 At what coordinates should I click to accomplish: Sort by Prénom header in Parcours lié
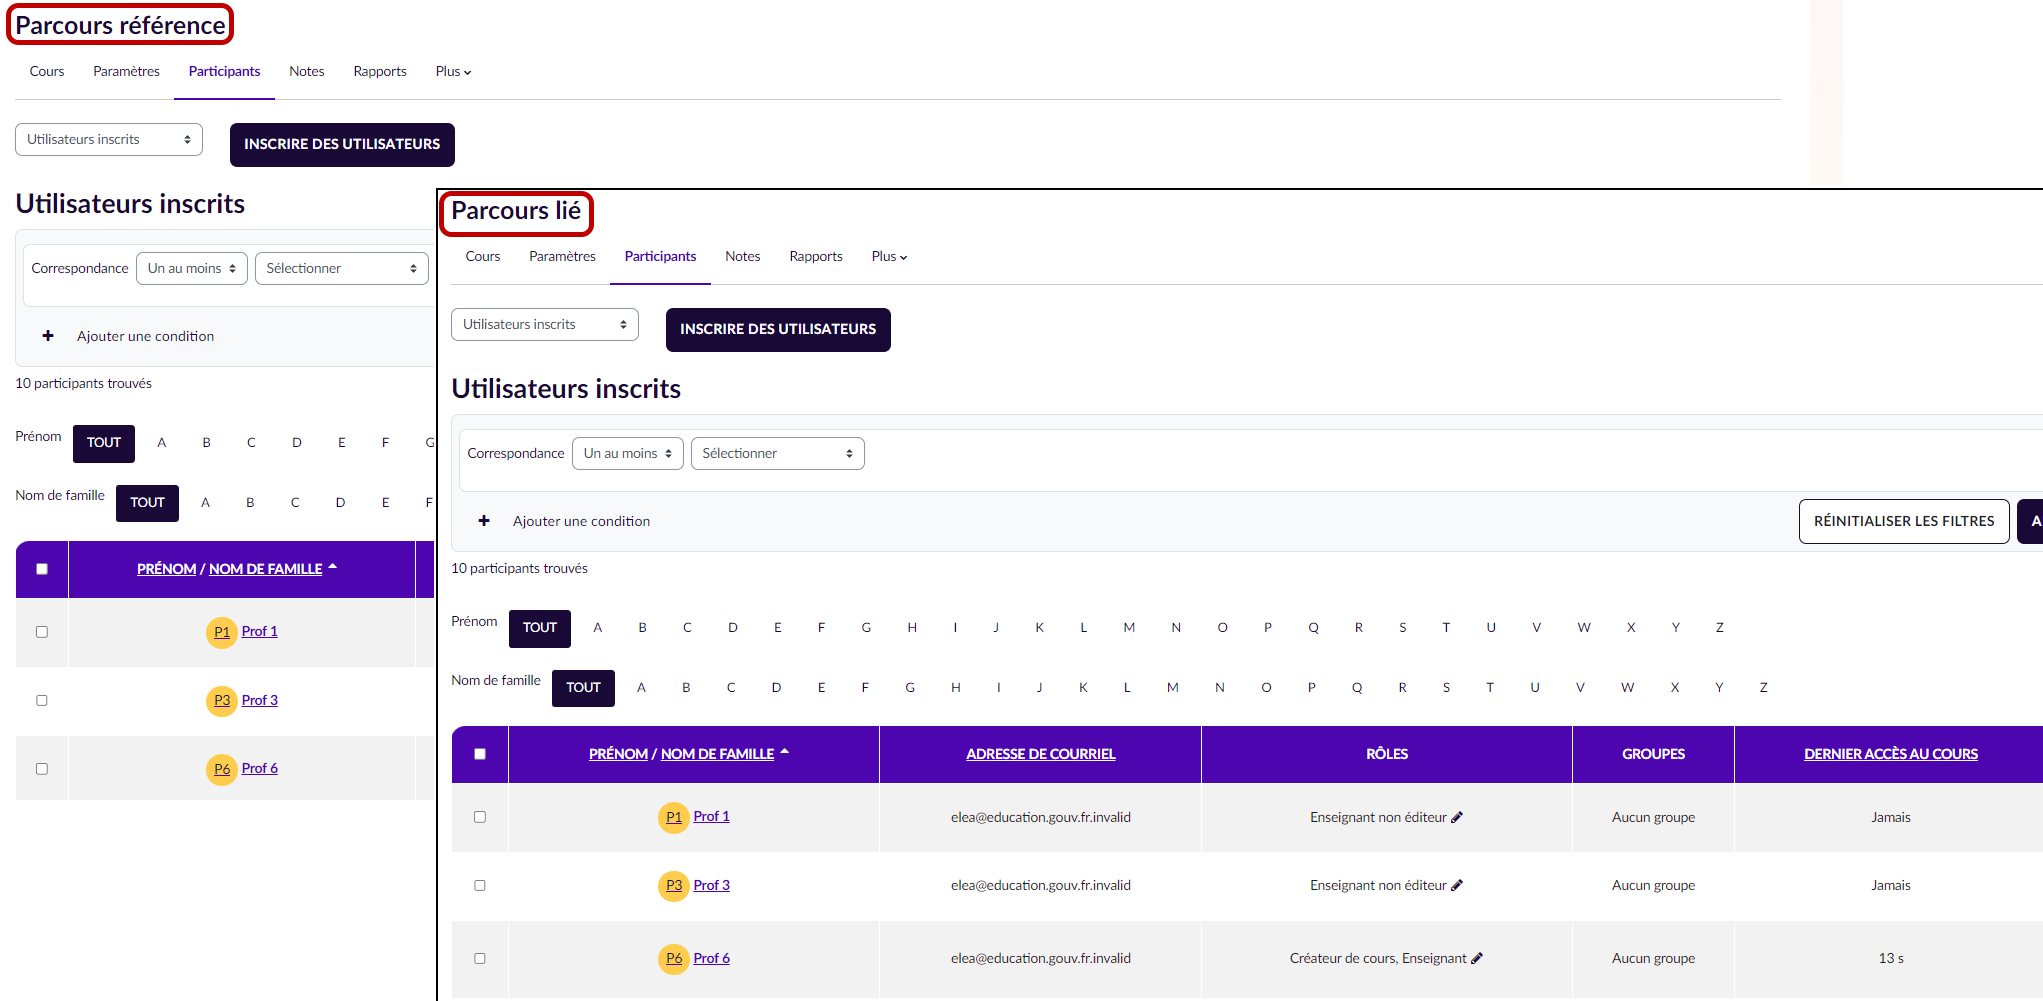[618, 754]
